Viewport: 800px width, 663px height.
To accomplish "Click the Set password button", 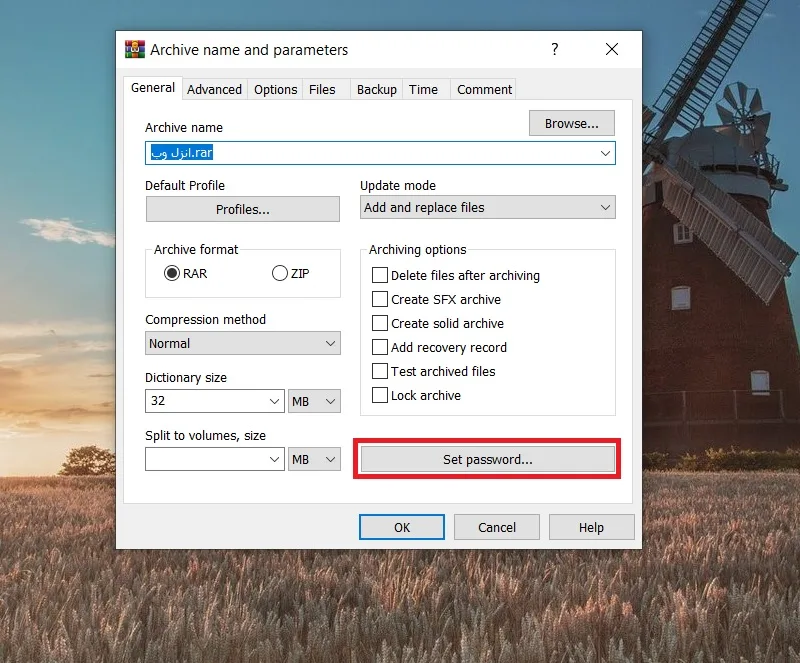I will pyautogui.click(x=488, y=459).
